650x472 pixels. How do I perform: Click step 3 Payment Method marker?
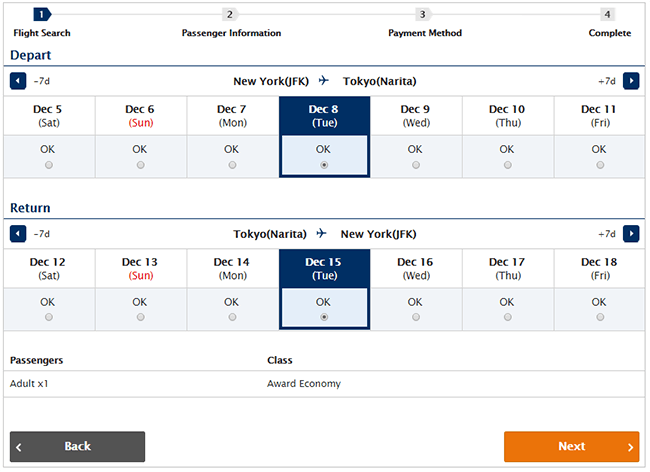point(423,15)
